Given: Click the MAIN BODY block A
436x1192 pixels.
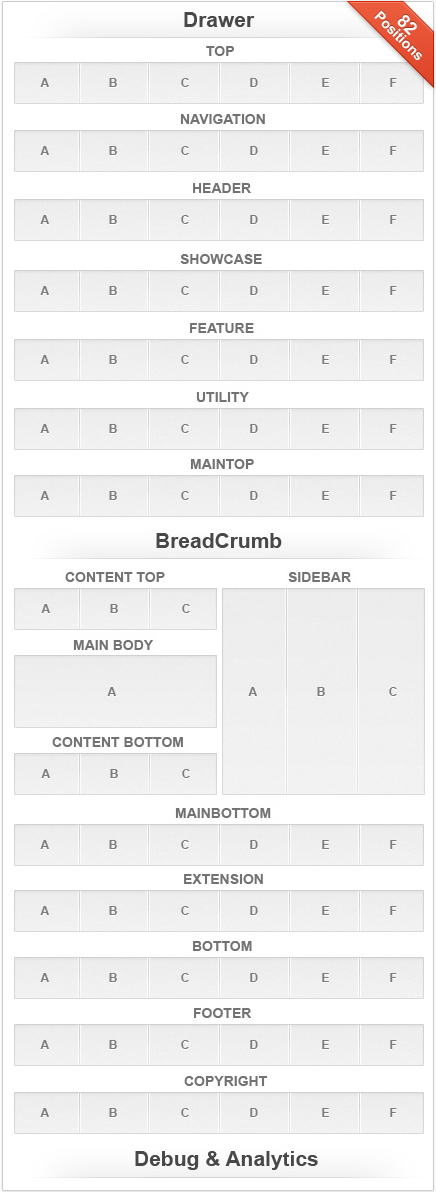Looking at the screenshot, I should tap(115, 692).
